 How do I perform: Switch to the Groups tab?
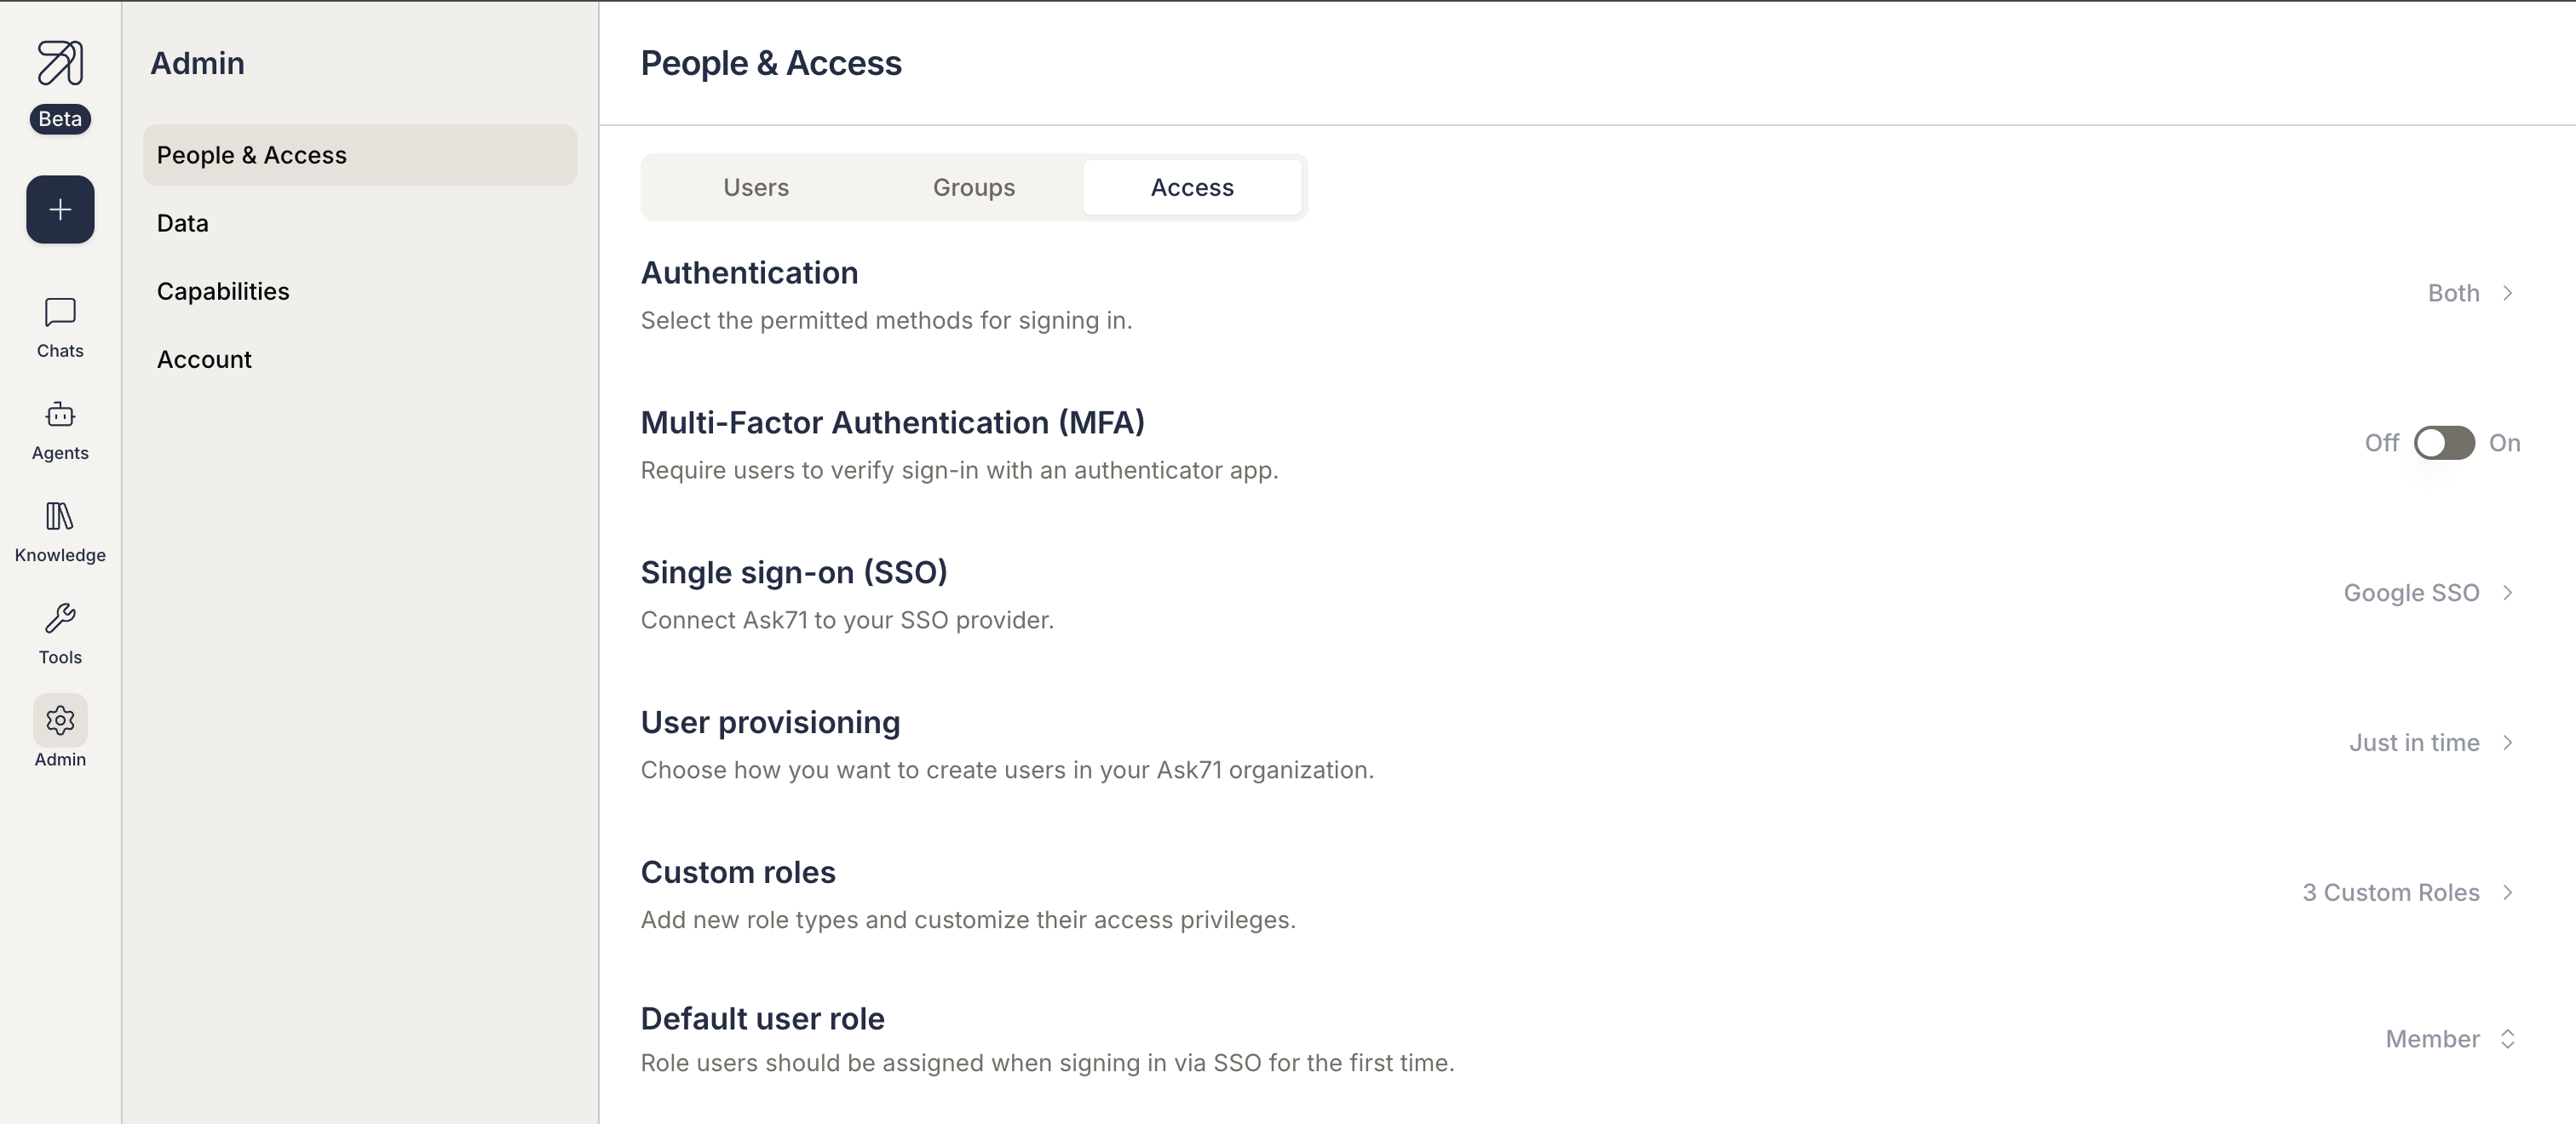coord(974,187)
